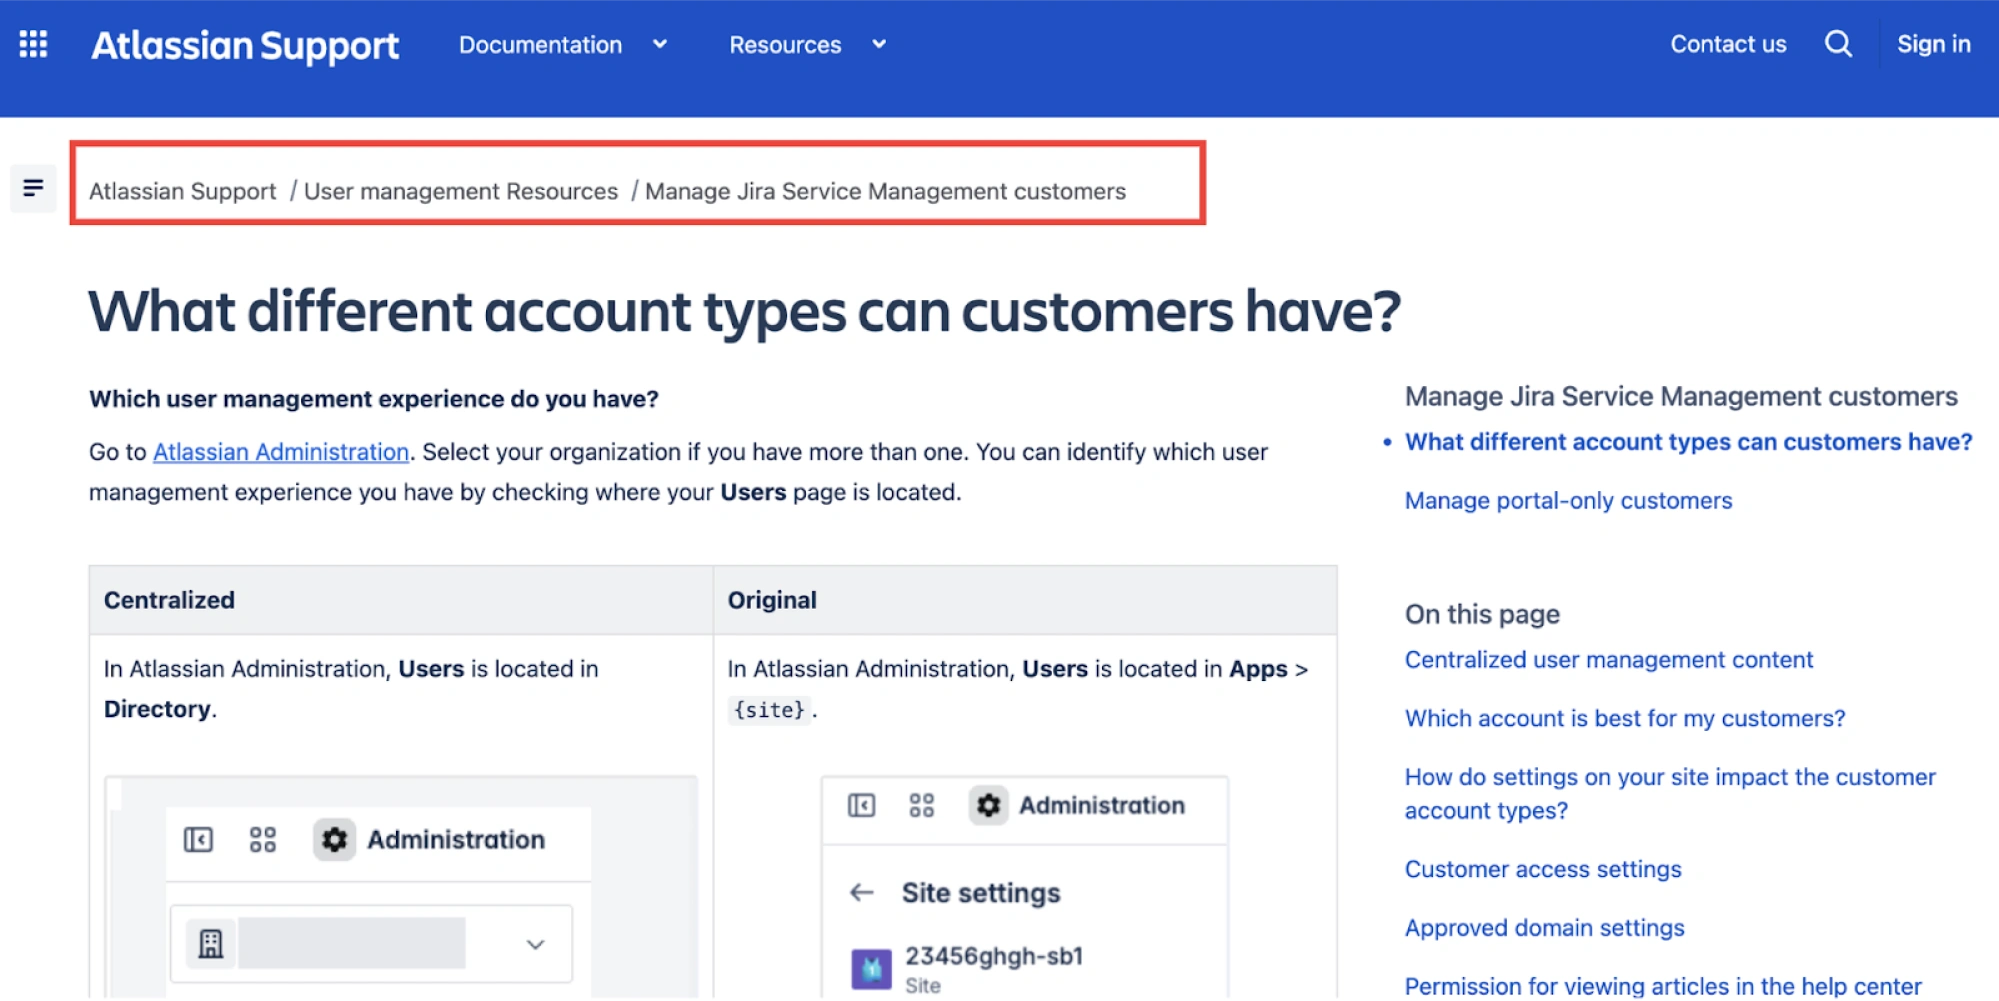Open the Atlassian Administration link

click(280, 452)
